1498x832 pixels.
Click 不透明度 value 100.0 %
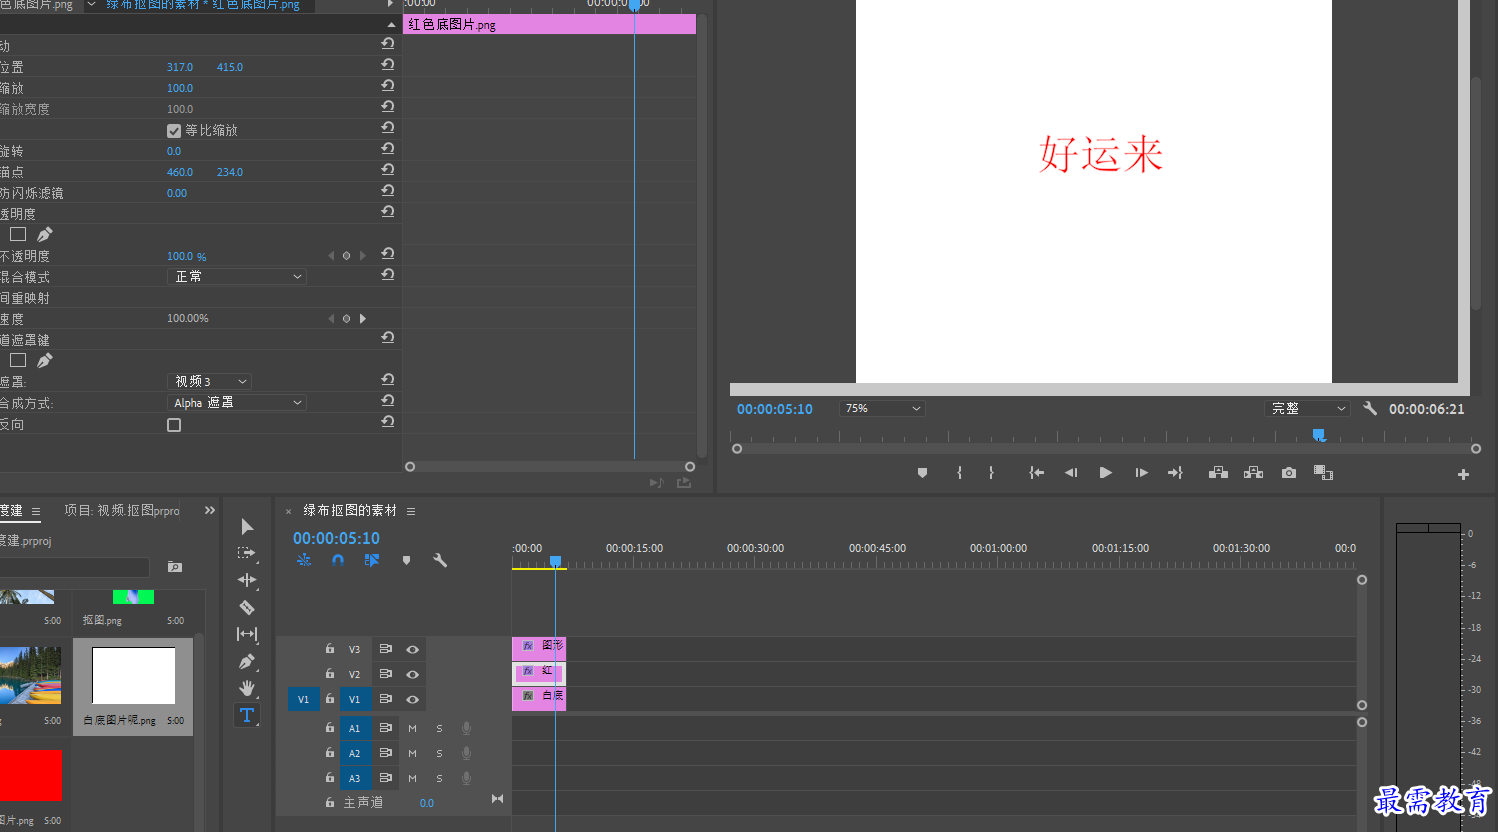[187, 257]
